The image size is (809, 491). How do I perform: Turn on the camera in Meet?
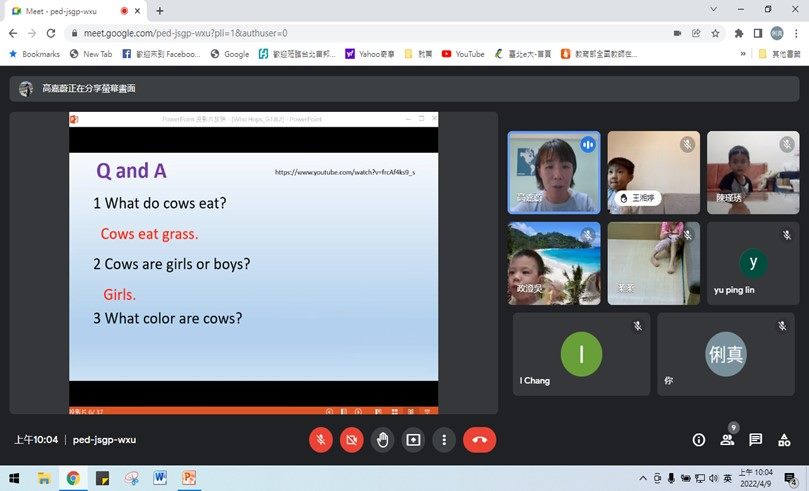351,440
